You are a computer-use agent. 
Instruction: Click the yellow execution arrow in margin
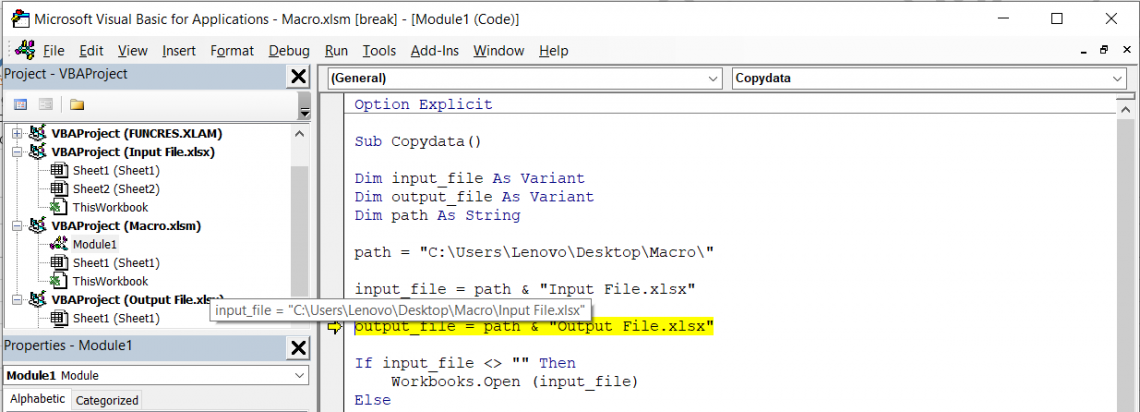pos(334,327)
